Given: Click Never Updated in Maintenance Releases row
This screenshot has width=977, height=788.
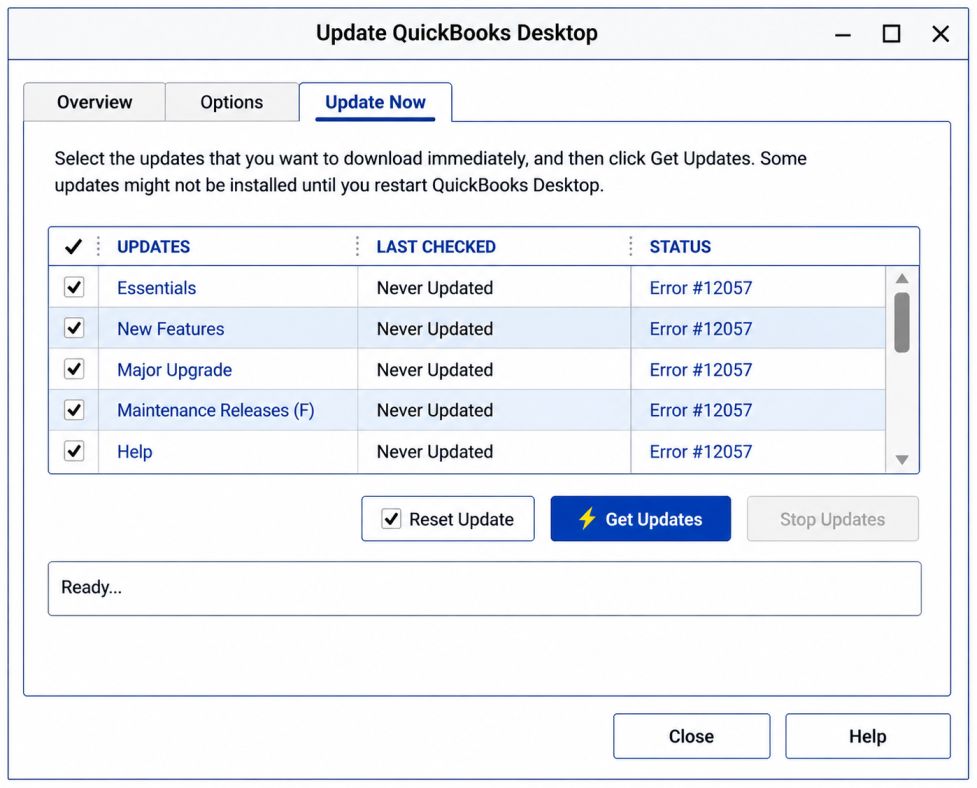Looking at the screenshot, I should [x=435, y=411].
